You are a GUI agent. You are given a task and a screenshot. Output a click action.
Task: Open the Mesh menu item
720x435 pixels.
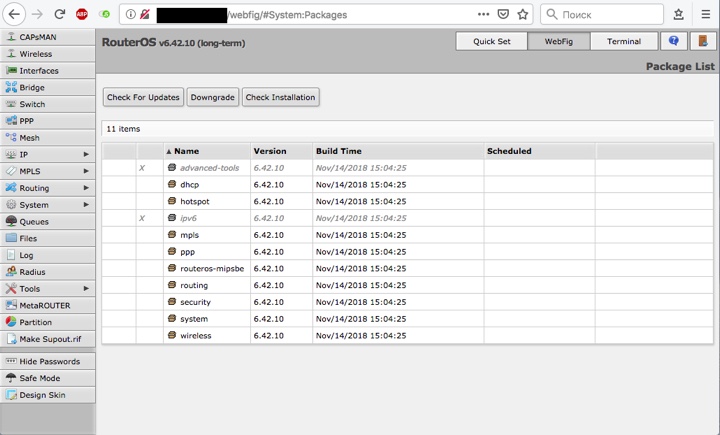click(48, 138)
